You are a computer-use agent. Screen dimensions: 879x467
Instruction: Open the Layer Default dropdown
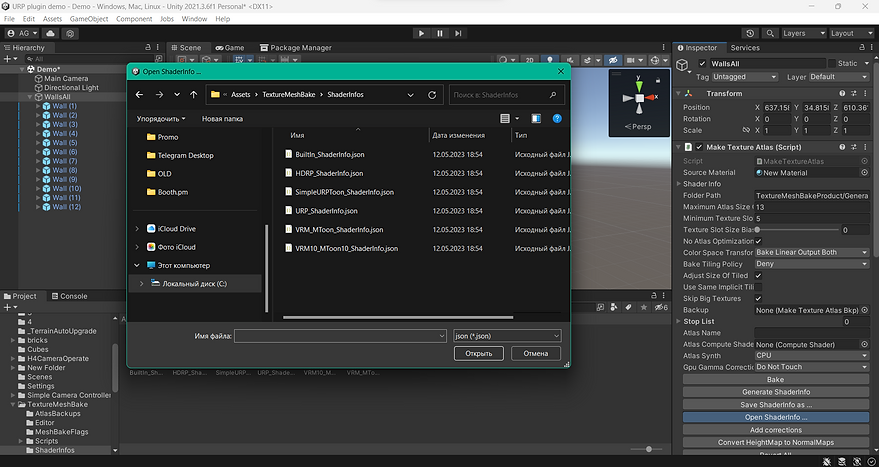[x=838, y=77]
